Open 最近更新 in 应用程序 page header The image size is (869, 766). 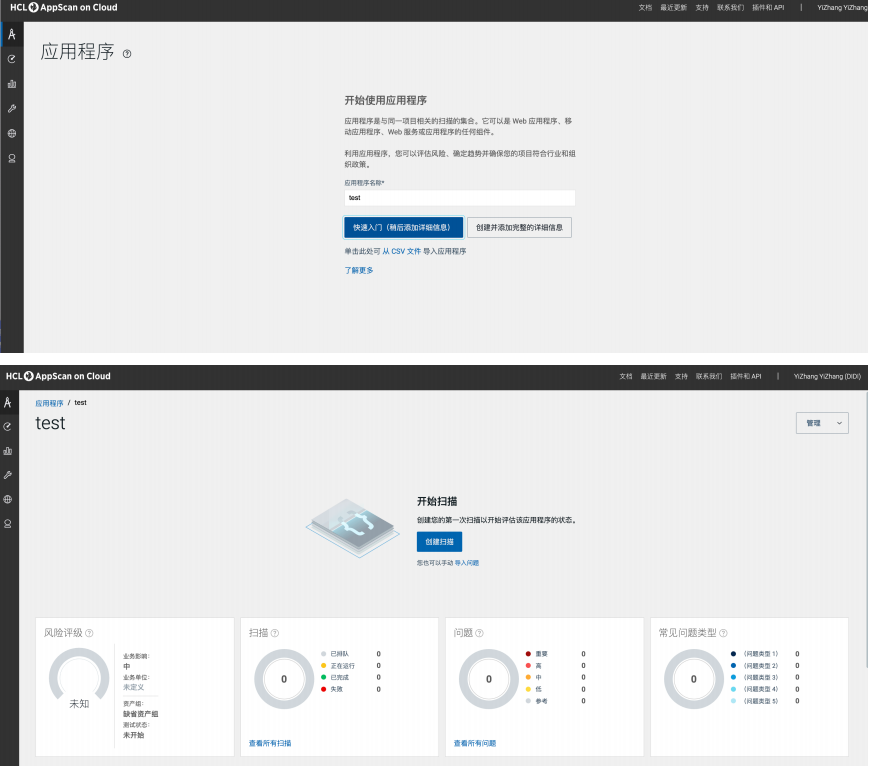tap(673, 8)
